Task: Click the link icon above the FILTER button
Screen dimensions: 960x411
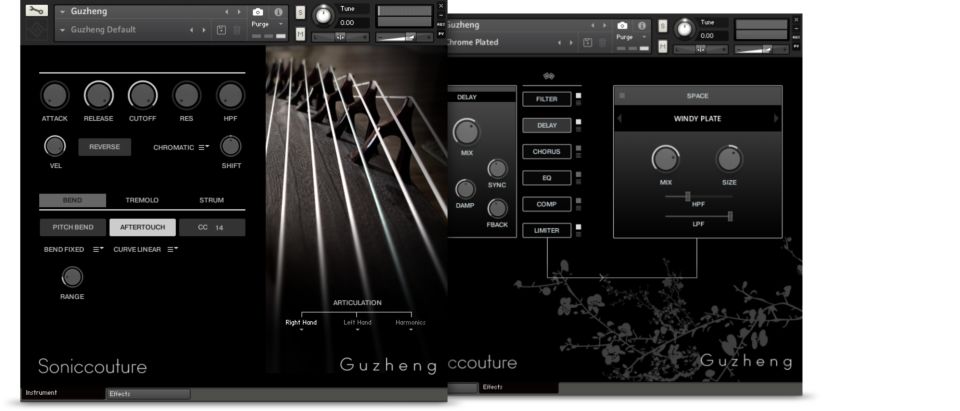Action: (548, 76)
